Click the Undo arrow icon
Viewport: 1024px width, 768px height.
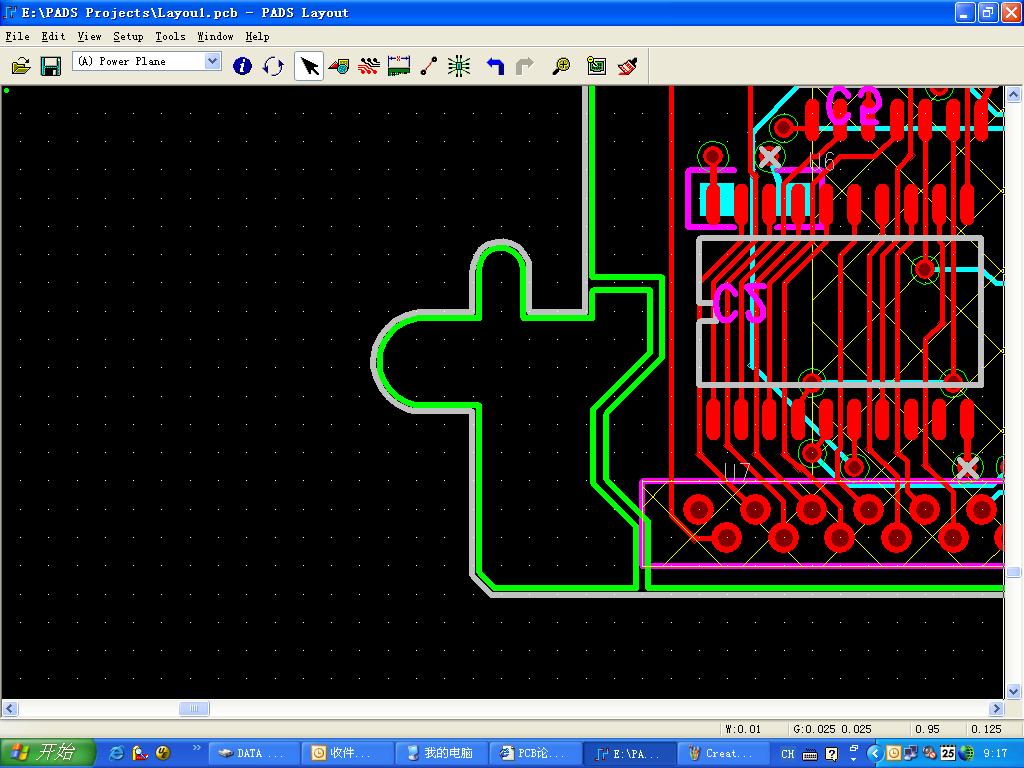[x=495, y=66]
